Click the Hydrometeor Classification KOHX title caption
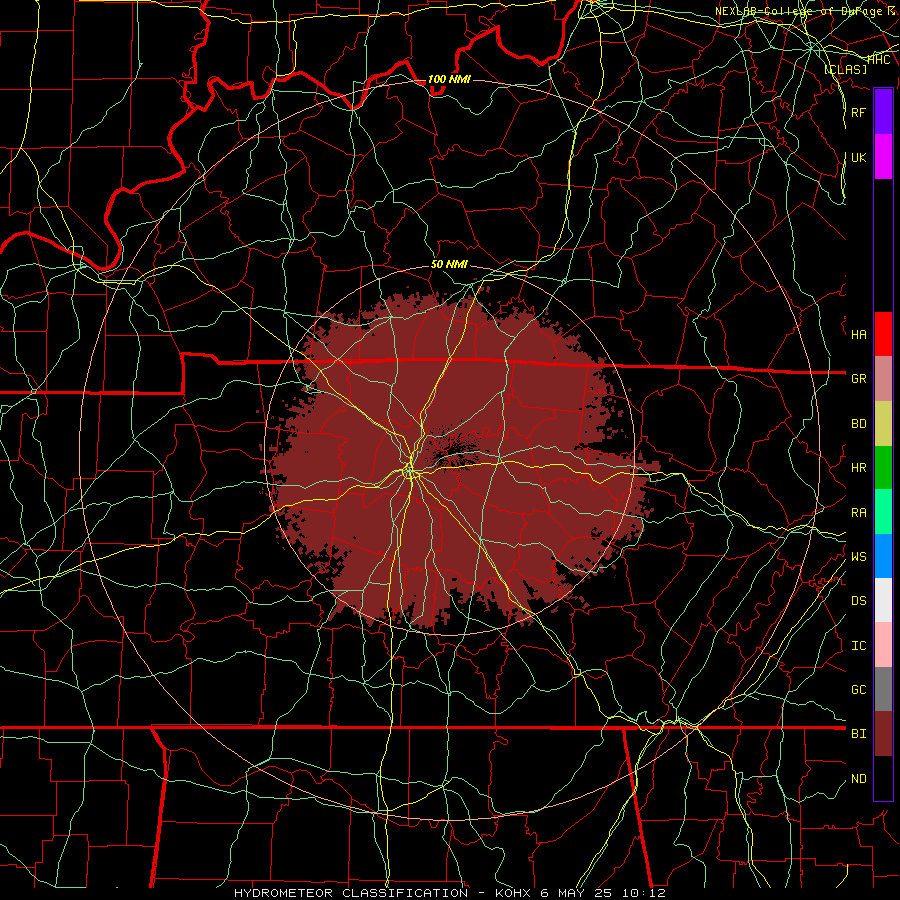Viewport: 900px width, 900px height. tap(450, 893)
